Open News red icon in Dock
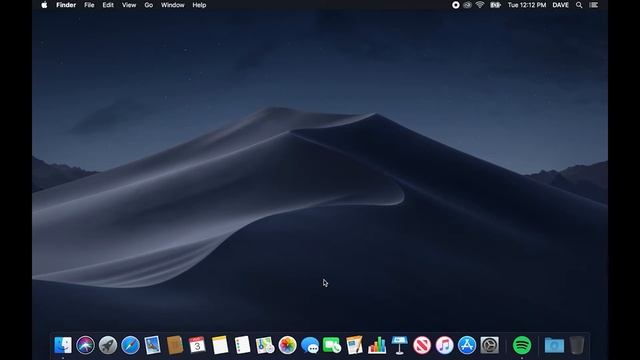Screen dimensions: 640x360 coord(422,345)
